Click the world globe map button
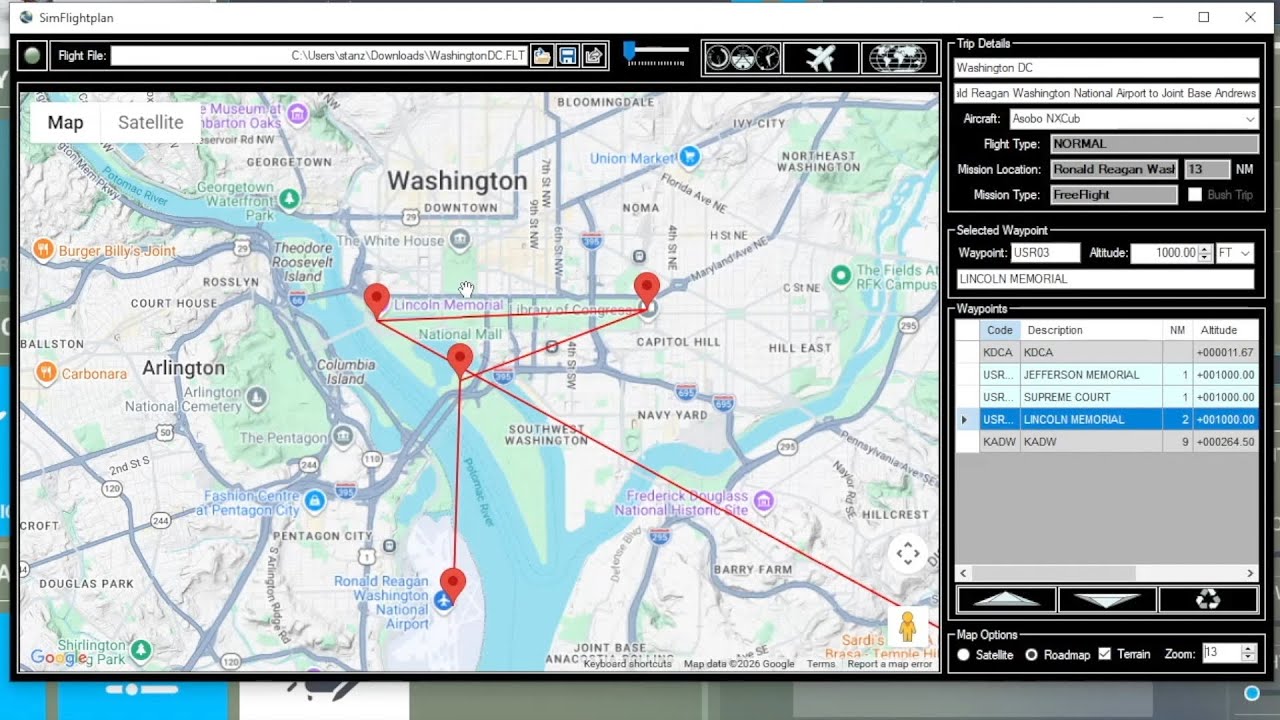1280x720 pixels. (x=898, y=58)
